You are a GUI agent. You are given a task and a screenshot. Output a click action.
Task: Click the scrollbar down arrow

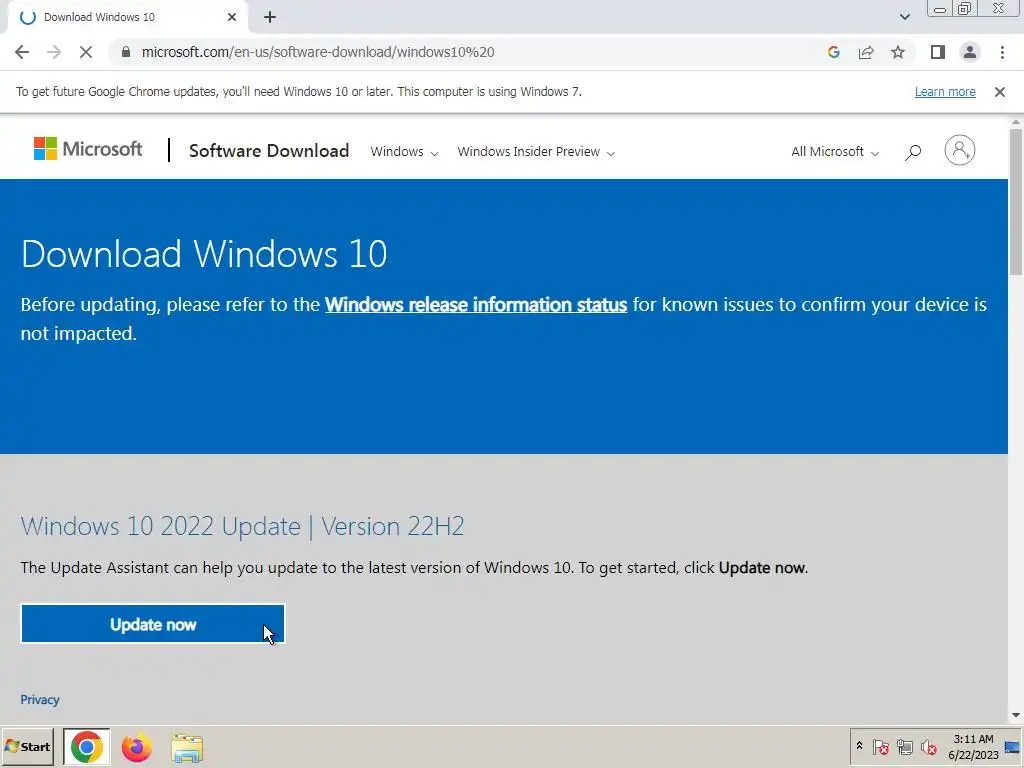(1016, 715)
